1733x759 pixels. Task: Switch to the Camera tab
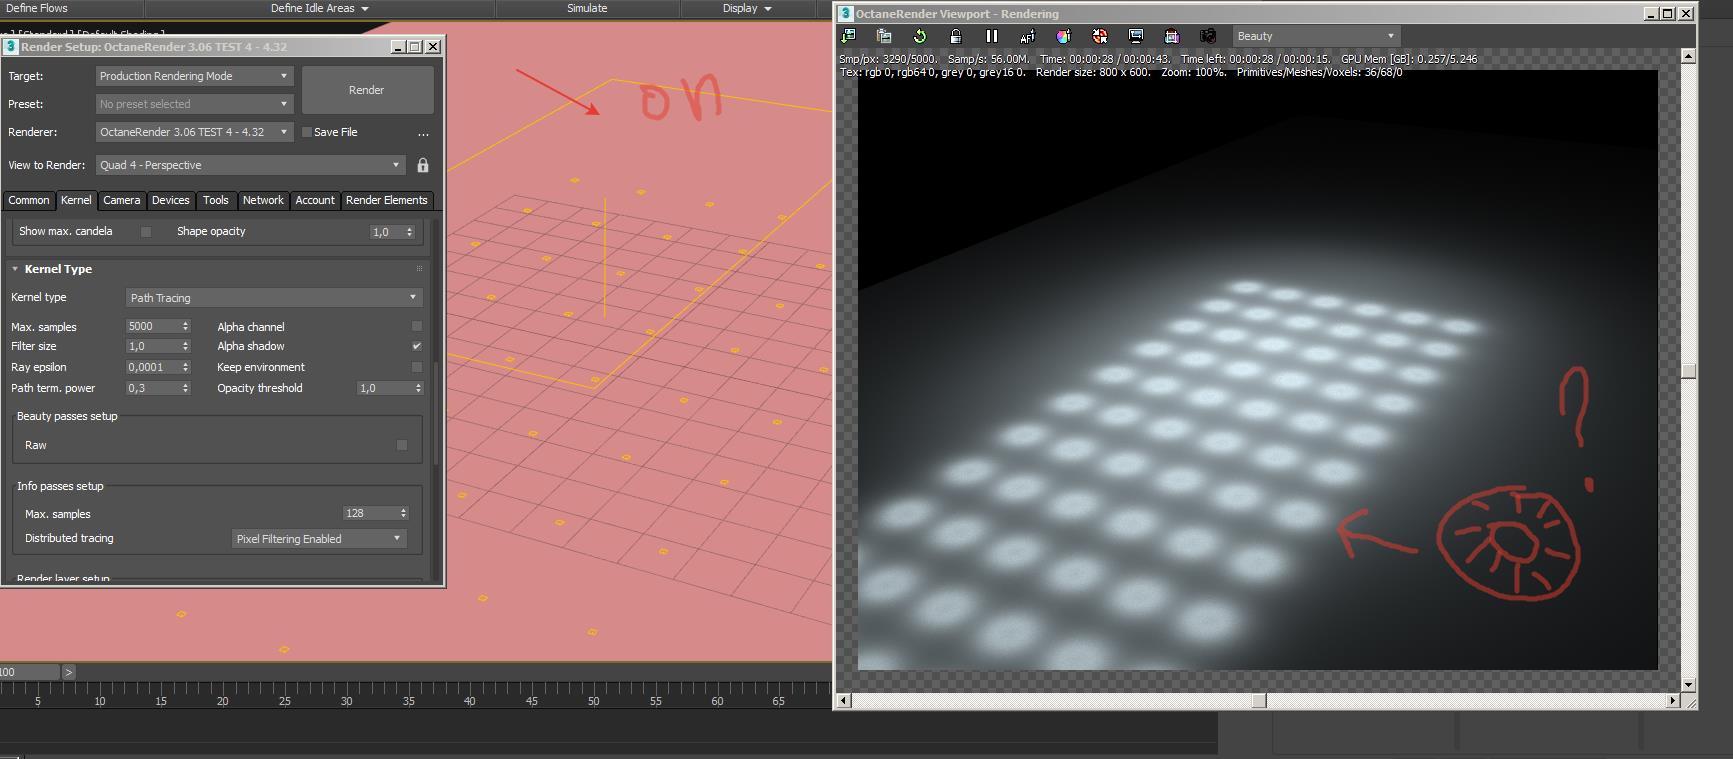tap(122, 201)
